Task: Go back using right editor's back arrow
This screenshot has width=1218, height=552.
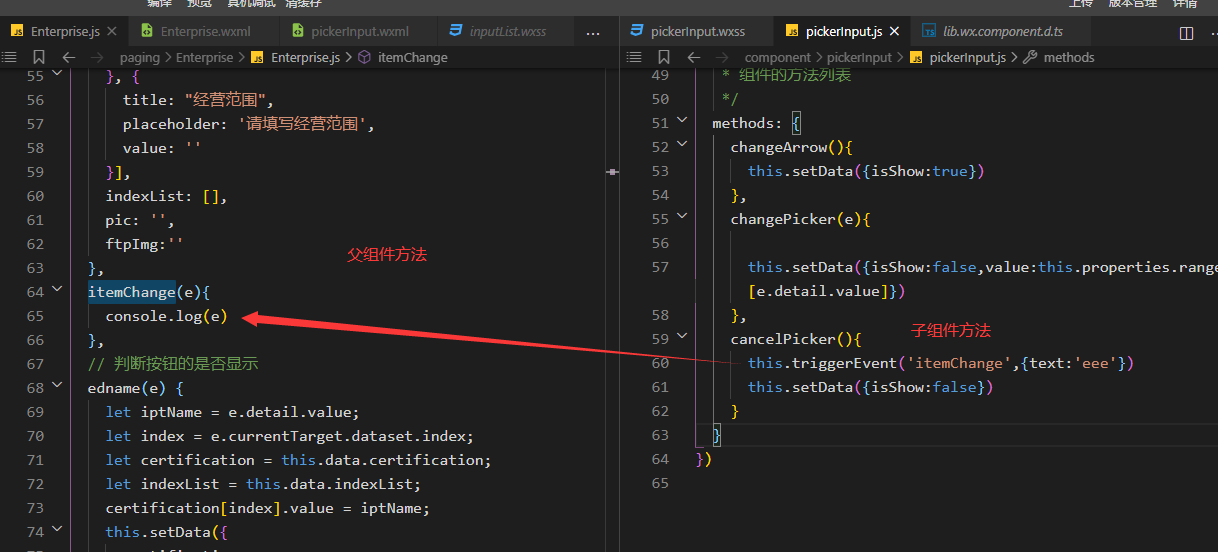Action: [693, 57]
